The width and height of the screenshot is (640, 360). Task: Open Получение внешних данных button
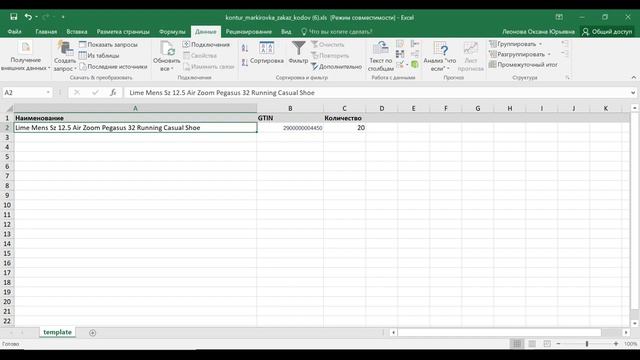coord(25,57)
